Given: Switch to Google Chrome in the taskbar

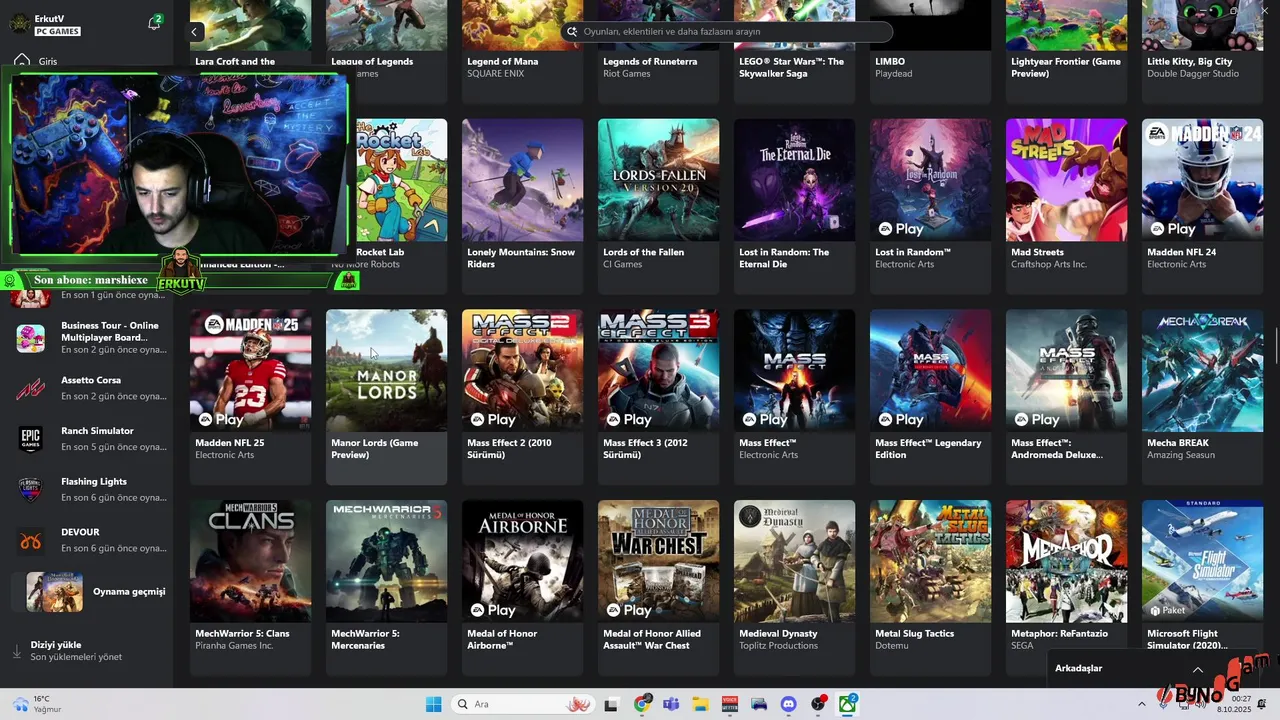Looking at the screenshot, I should 642,704.
